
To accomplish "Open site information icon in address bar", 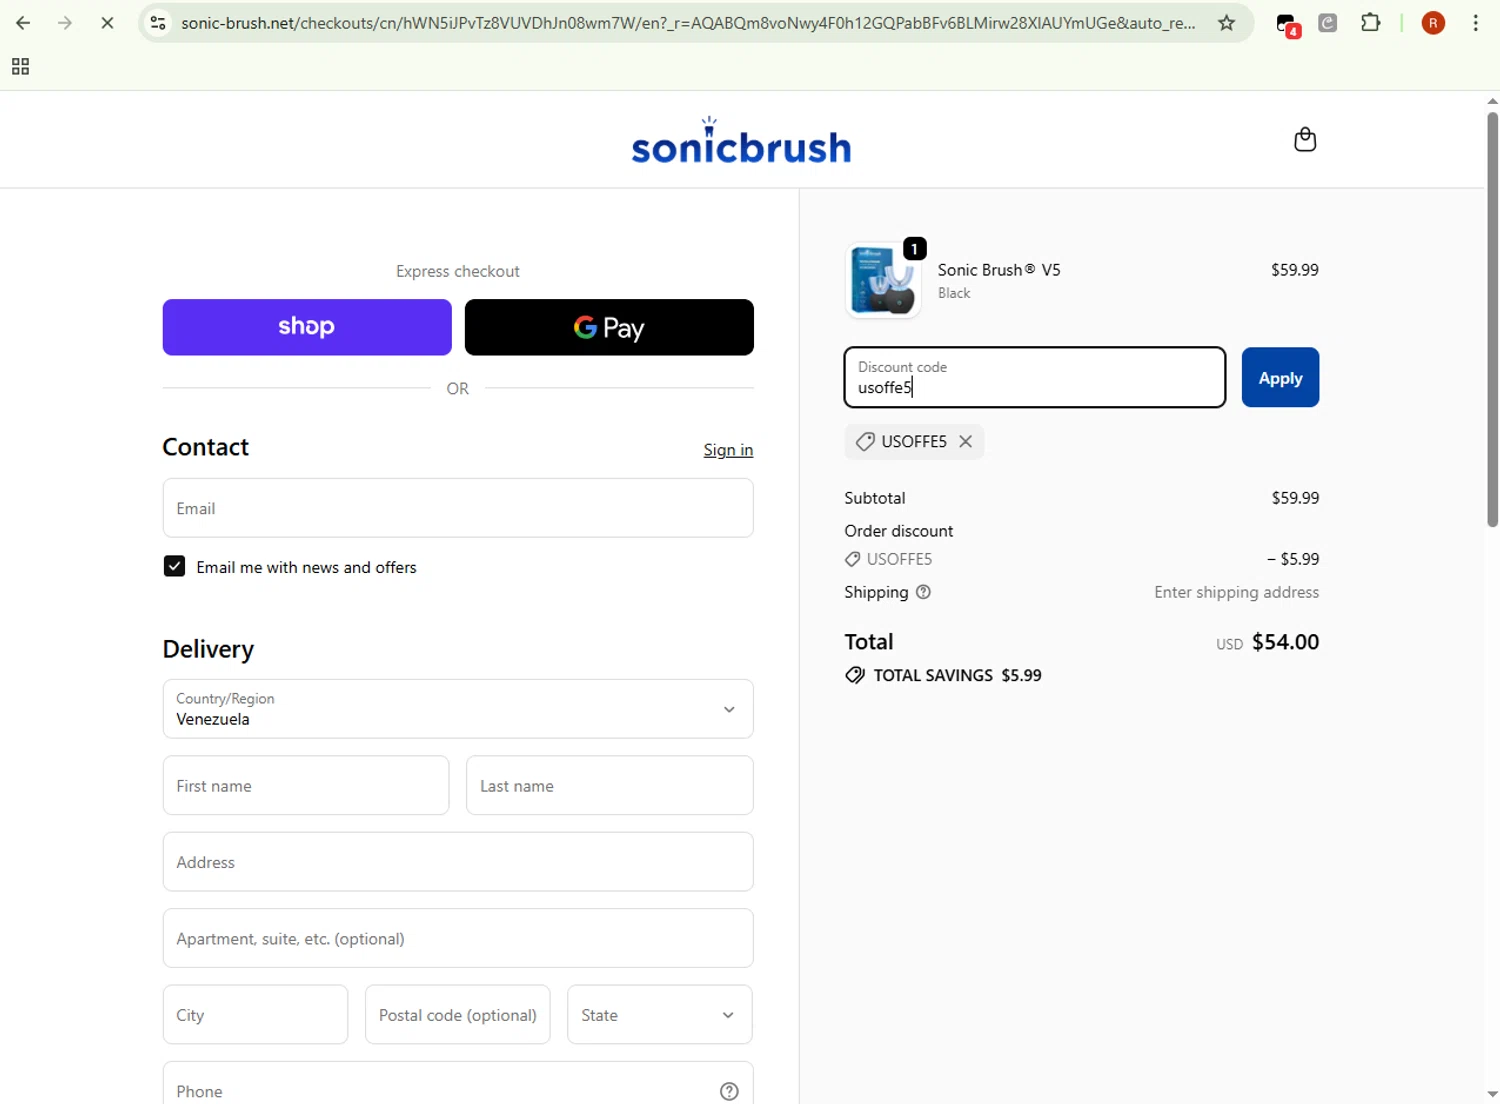I will 158,23.
